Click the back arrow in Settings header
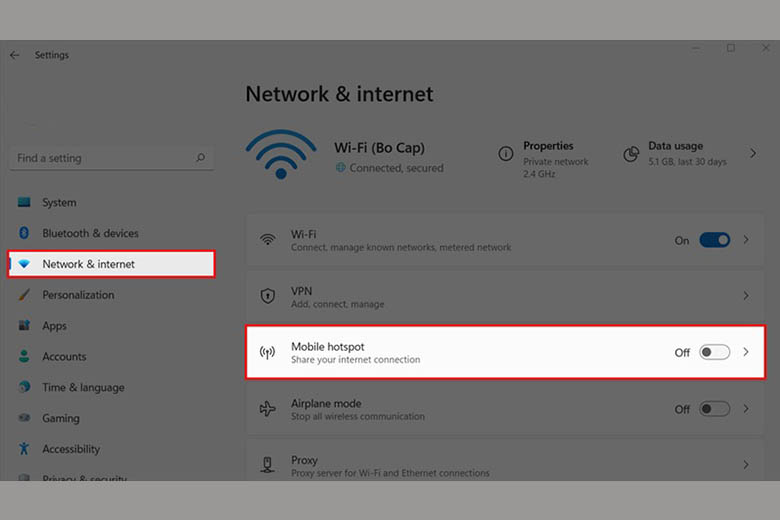 click(x=14, y=56)
